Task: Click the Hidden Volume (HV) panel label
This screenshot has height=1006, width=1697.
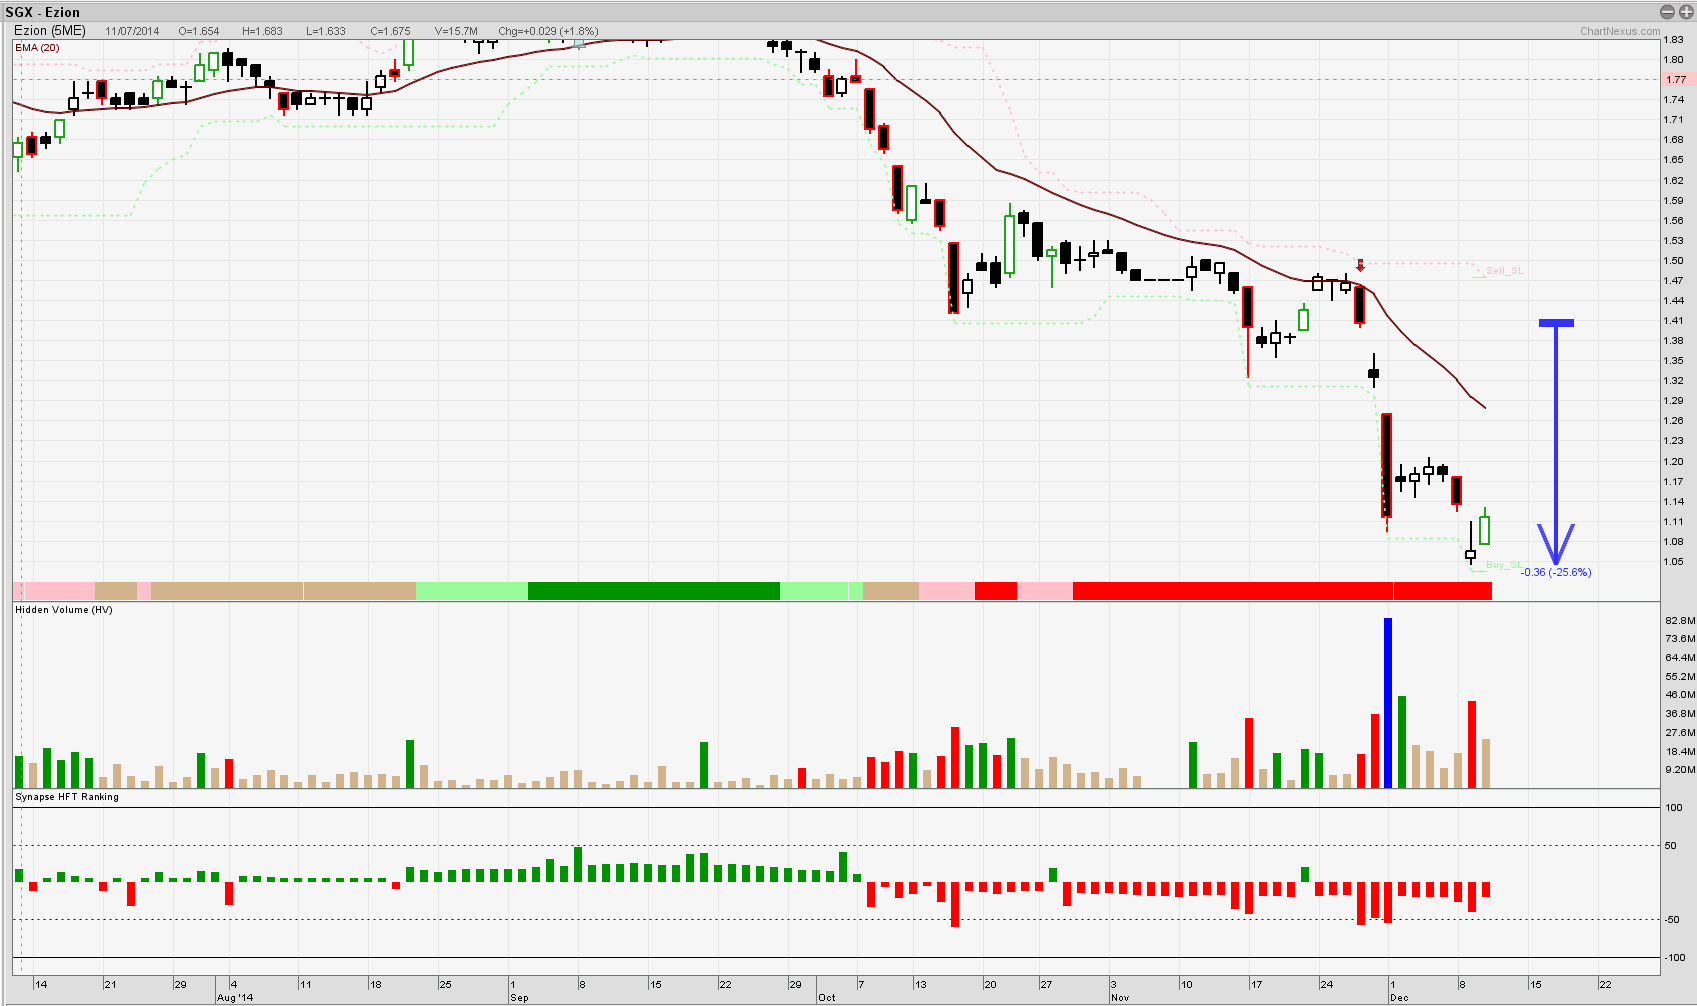Action: pyautogui.click(x=64, y=610)
